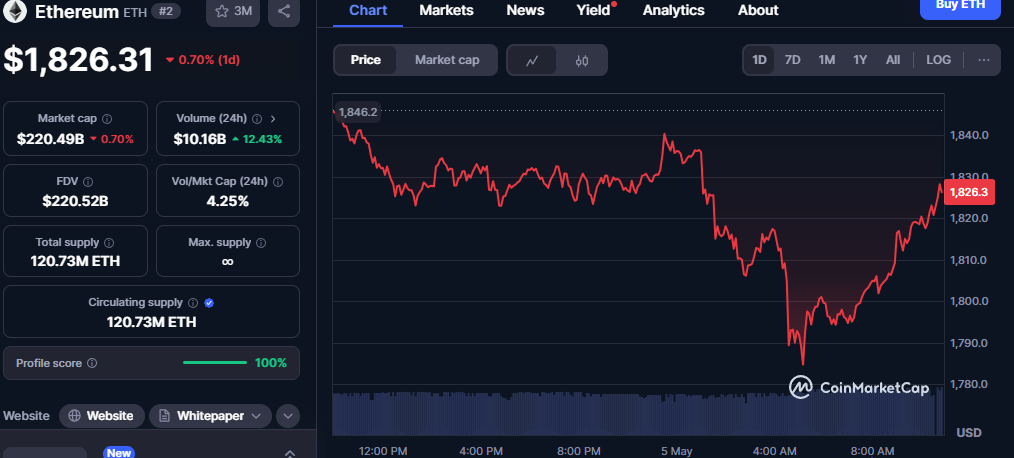Open the About tab
Screen dimensions: 1014x458
pos(758,10)
